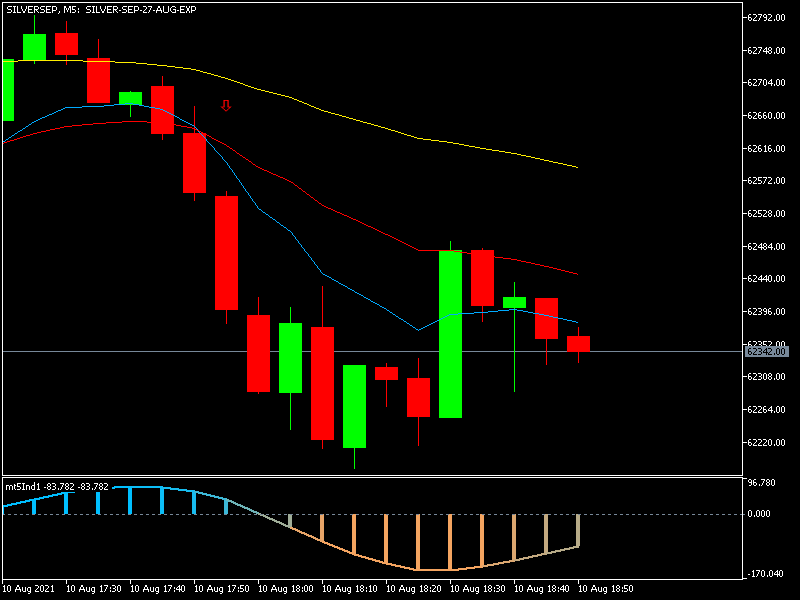Viewport: 800px width, 600px height.
Task: Click the mt5Ind1 indicator label
Action: tap(22, 487)
